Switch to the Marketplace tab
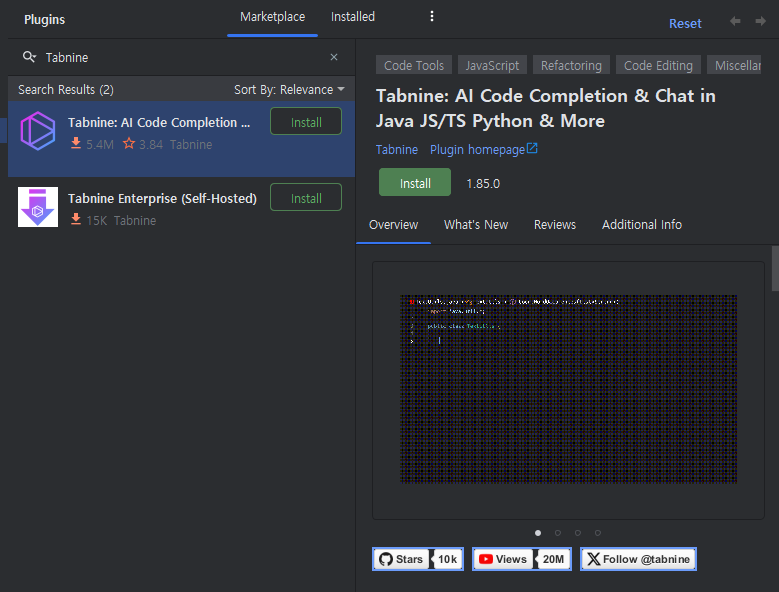 (x=272, y=17)
